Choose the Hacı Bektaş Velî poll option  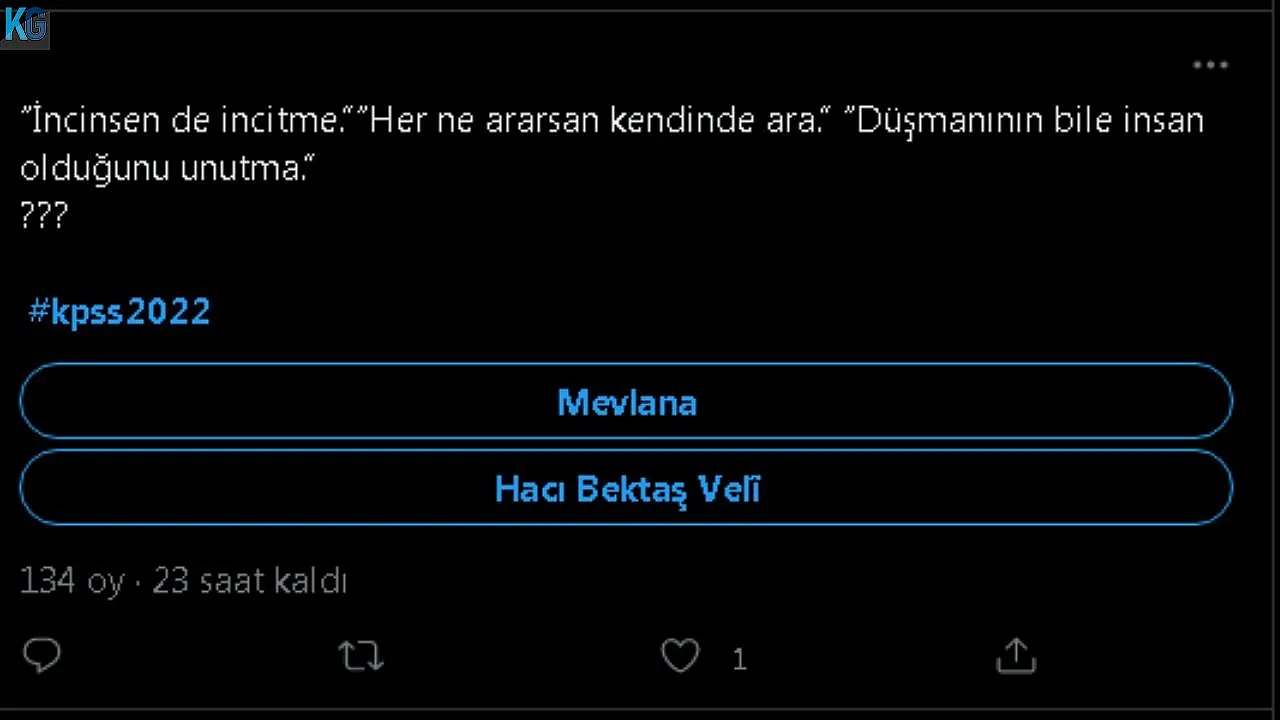coord(626,489)
